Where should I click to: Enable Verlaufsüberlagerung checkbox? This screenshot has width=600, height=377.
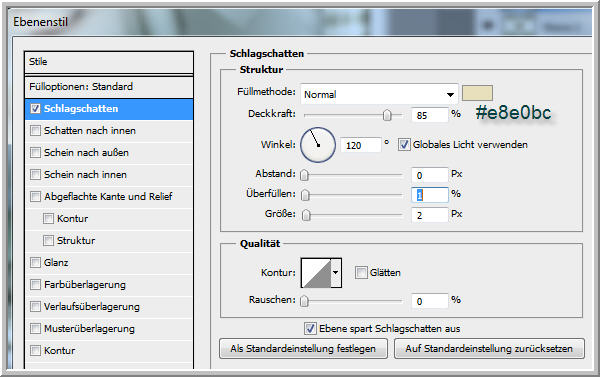[x=35, y=307]
